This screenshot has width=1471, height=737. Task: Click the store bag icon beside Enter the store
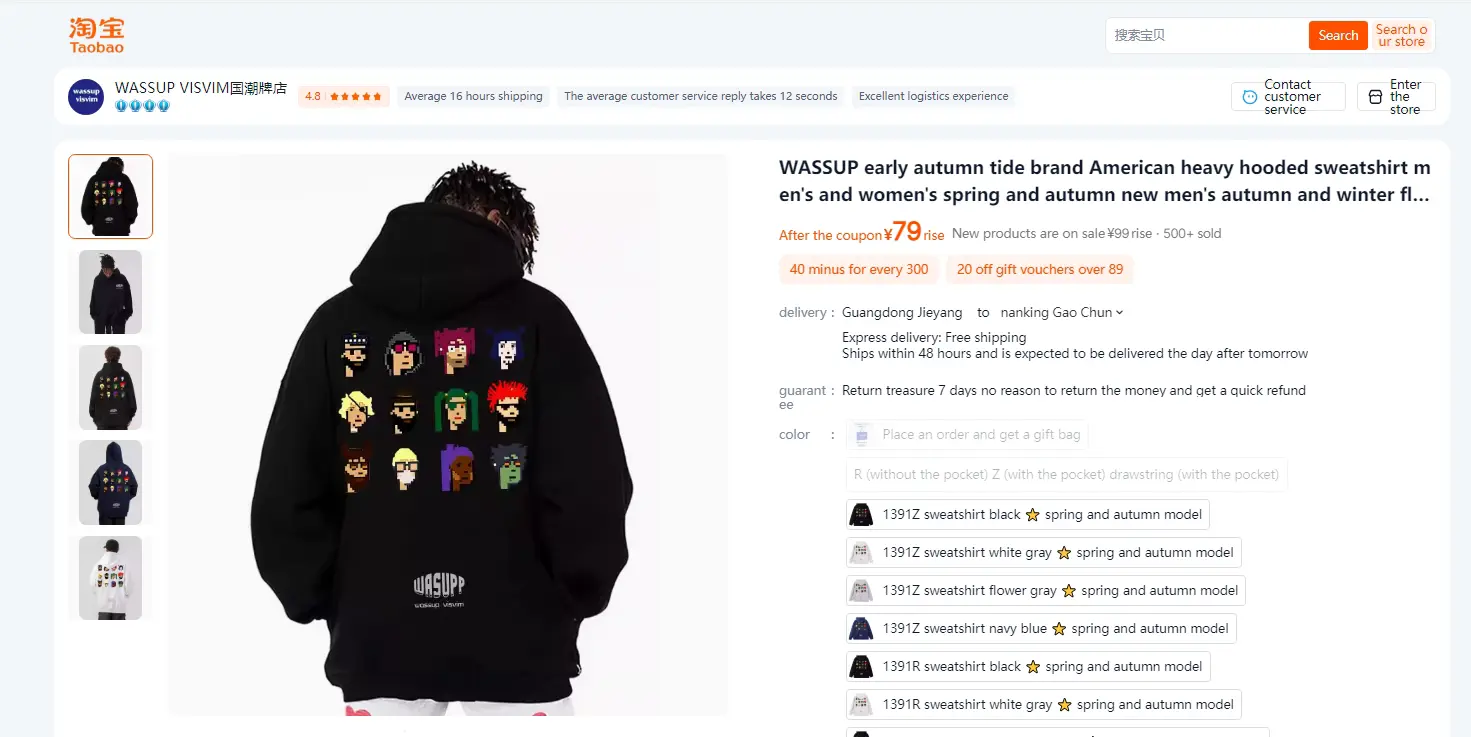point(1375,97)
